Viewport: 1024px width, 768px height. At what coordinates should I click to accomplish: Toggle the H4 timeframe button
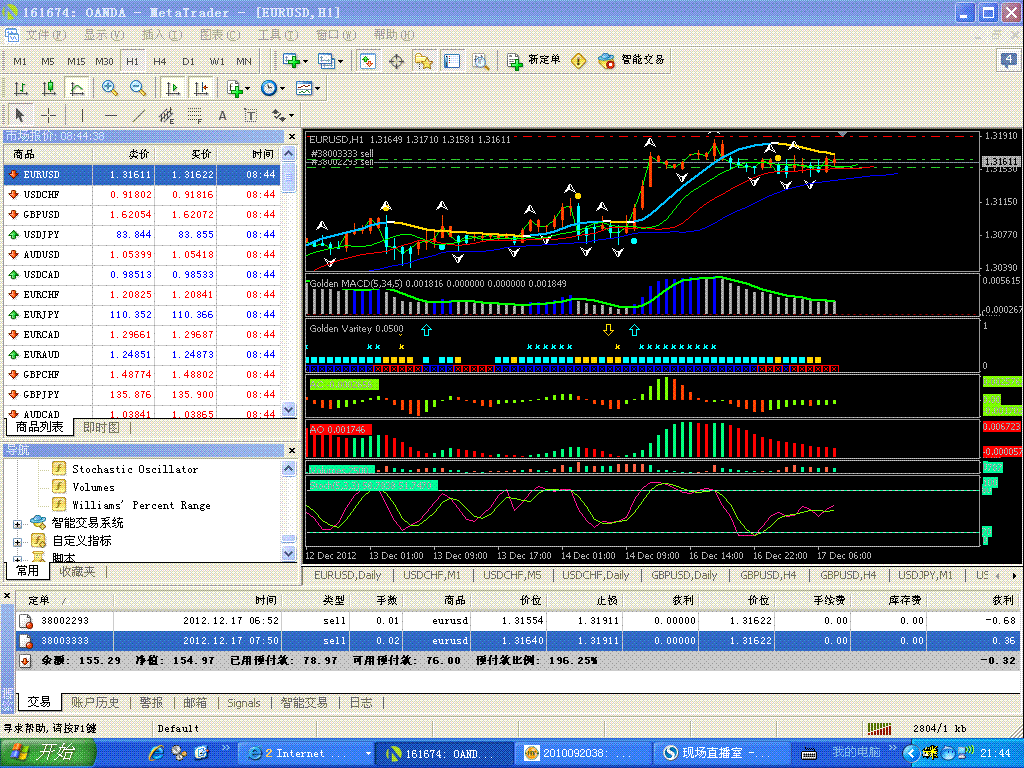click(x=160, y=61)
